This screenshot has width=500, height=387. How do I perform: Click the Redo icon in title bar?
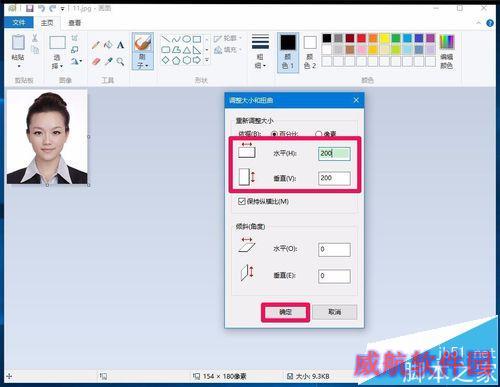[52, 8]
